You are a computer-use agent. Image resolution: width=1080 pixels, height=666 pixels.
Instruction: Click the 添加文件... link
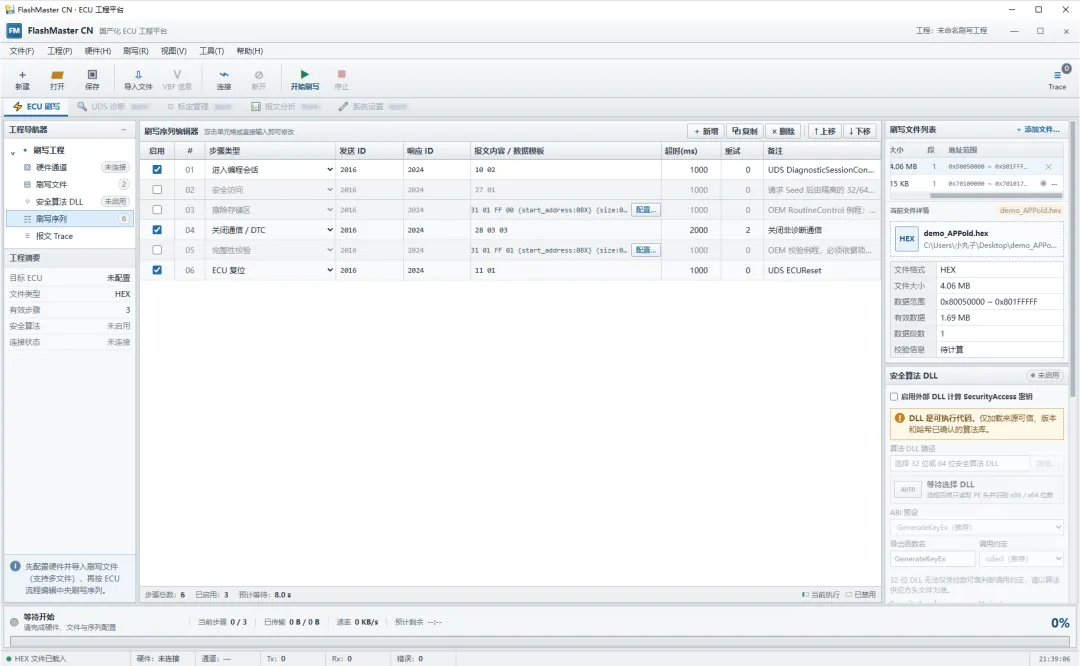(x=1038, y=129)
